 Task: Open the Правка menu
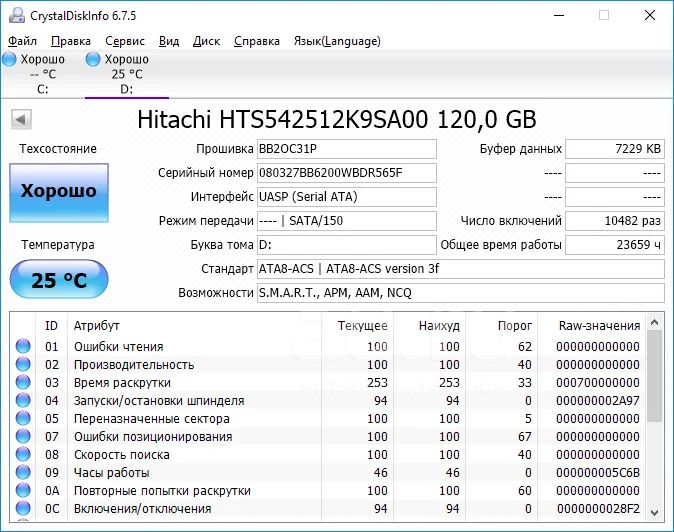click(71, 41)
